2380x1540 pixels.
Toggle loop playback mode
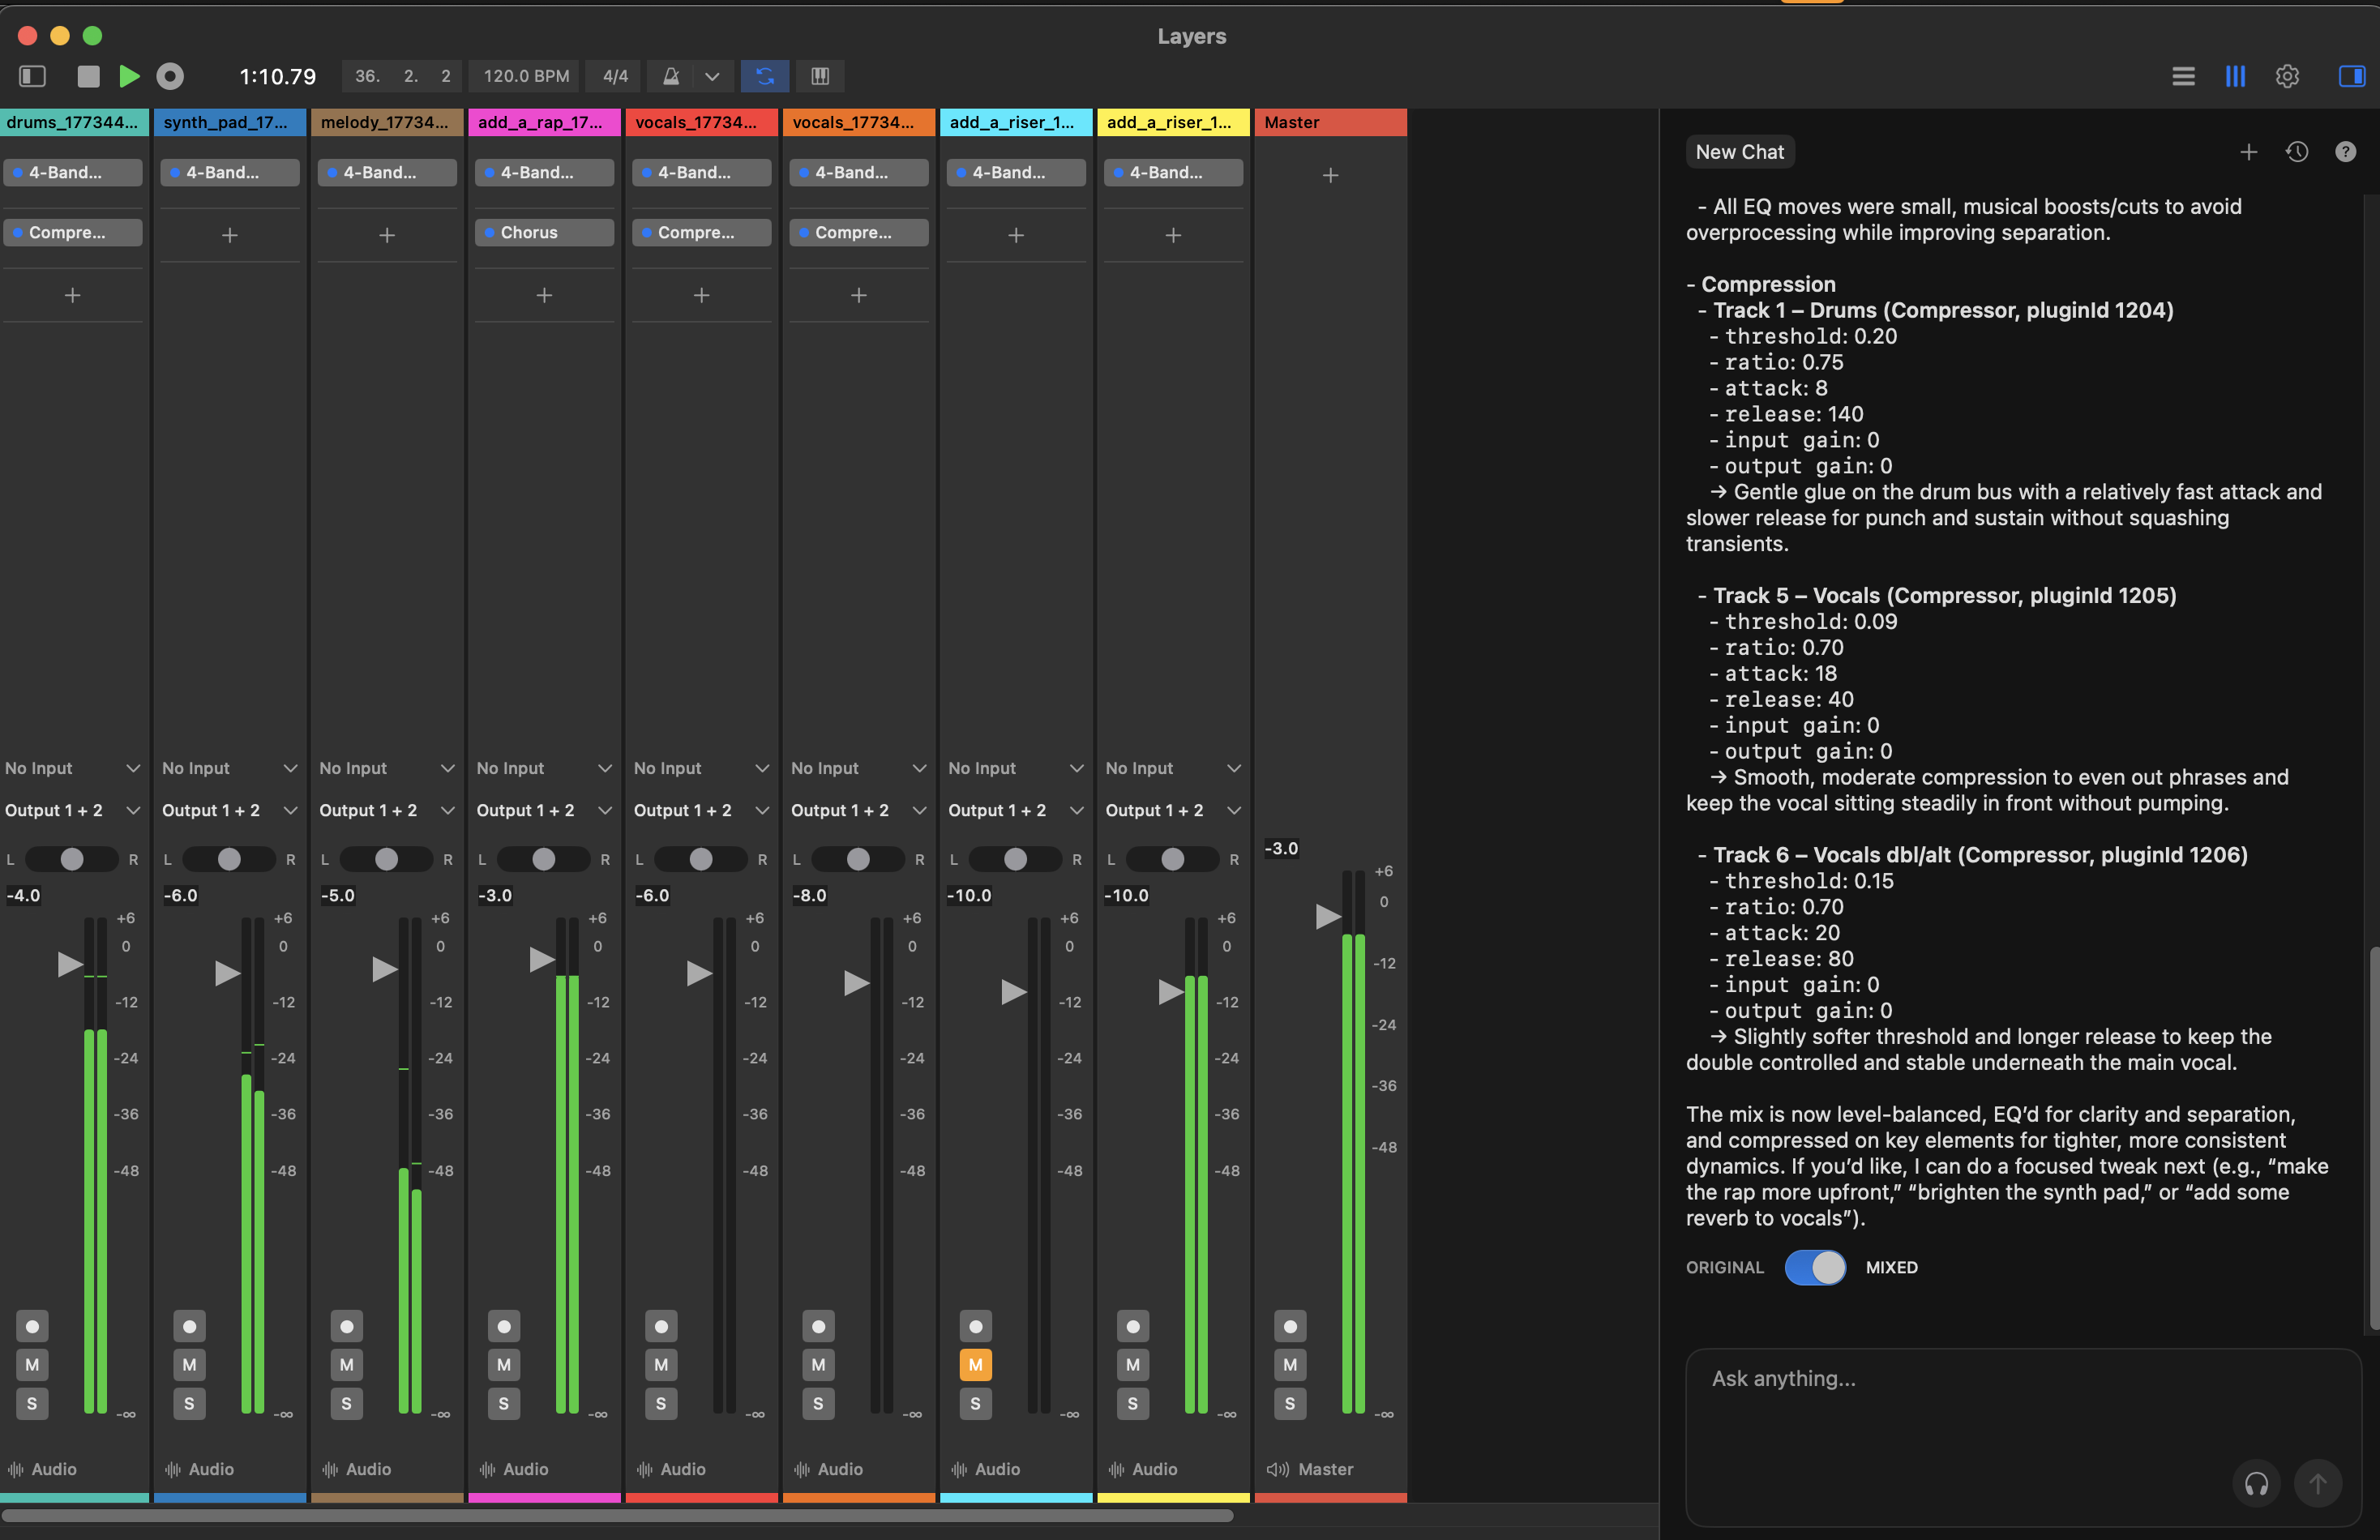tap(764, 76)
